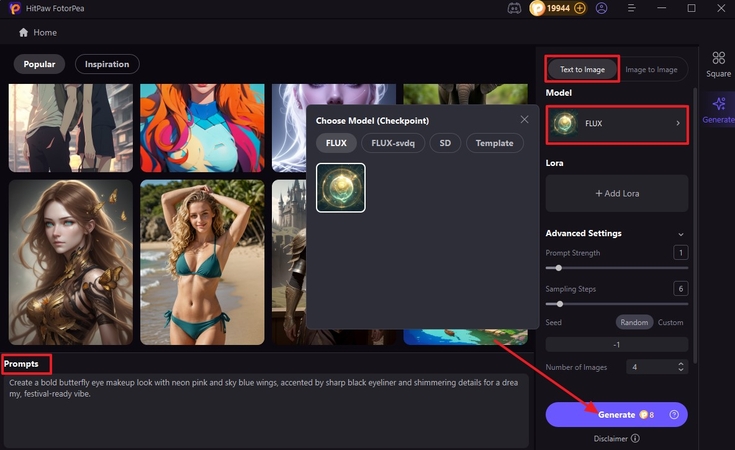Image resolution: width=735 pixels, height=450 pixels.
Task: Add more coins with plus icon
Action: pos(580,8)
